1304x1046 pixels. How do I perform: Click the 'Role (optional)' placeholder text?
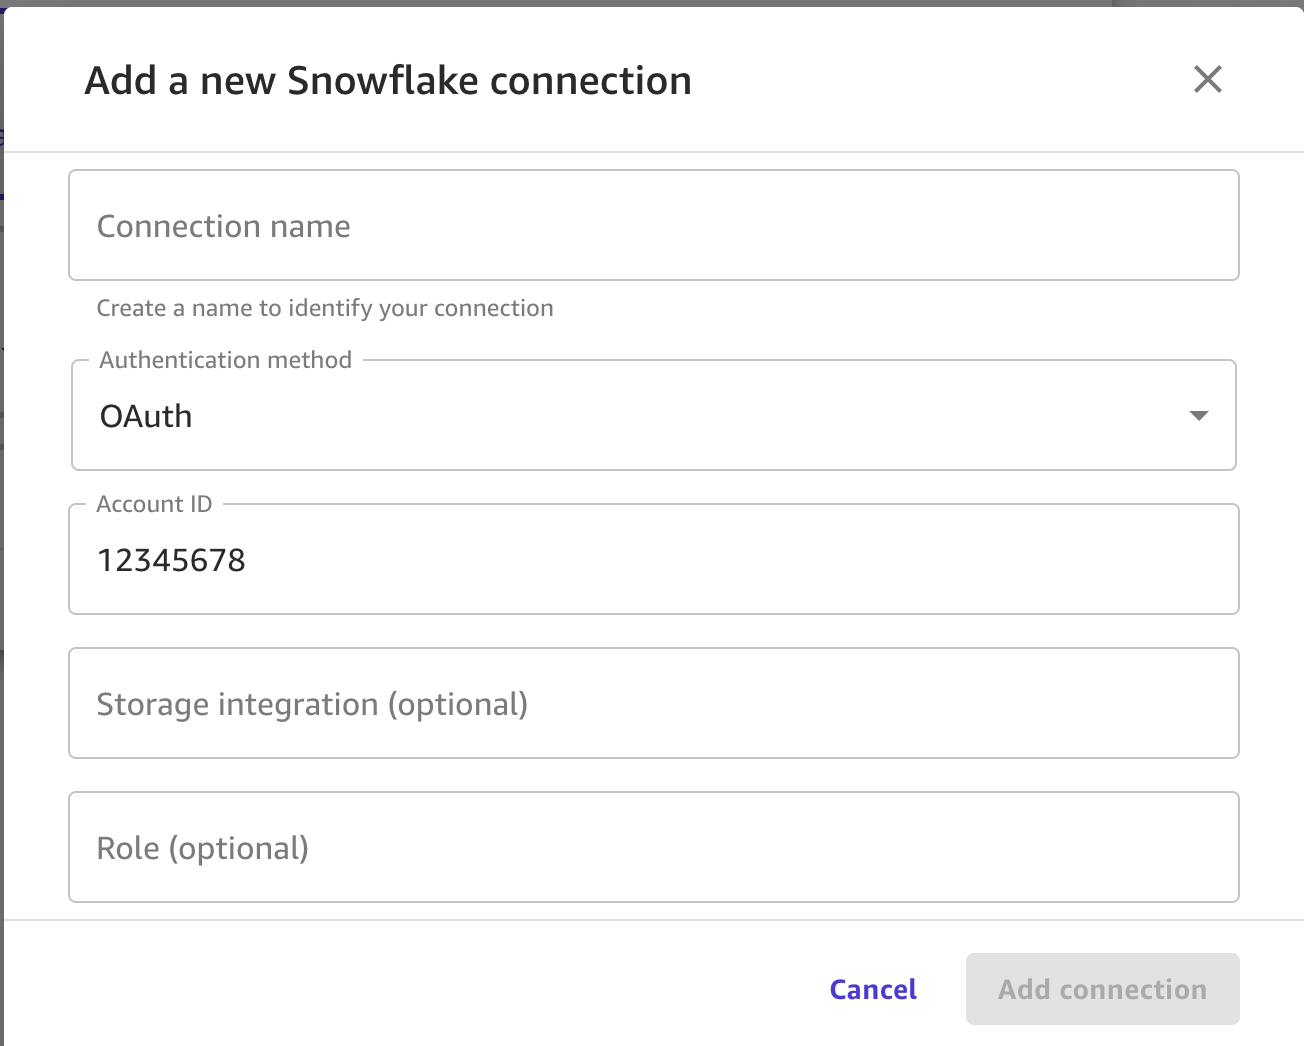tap(203, 849)
